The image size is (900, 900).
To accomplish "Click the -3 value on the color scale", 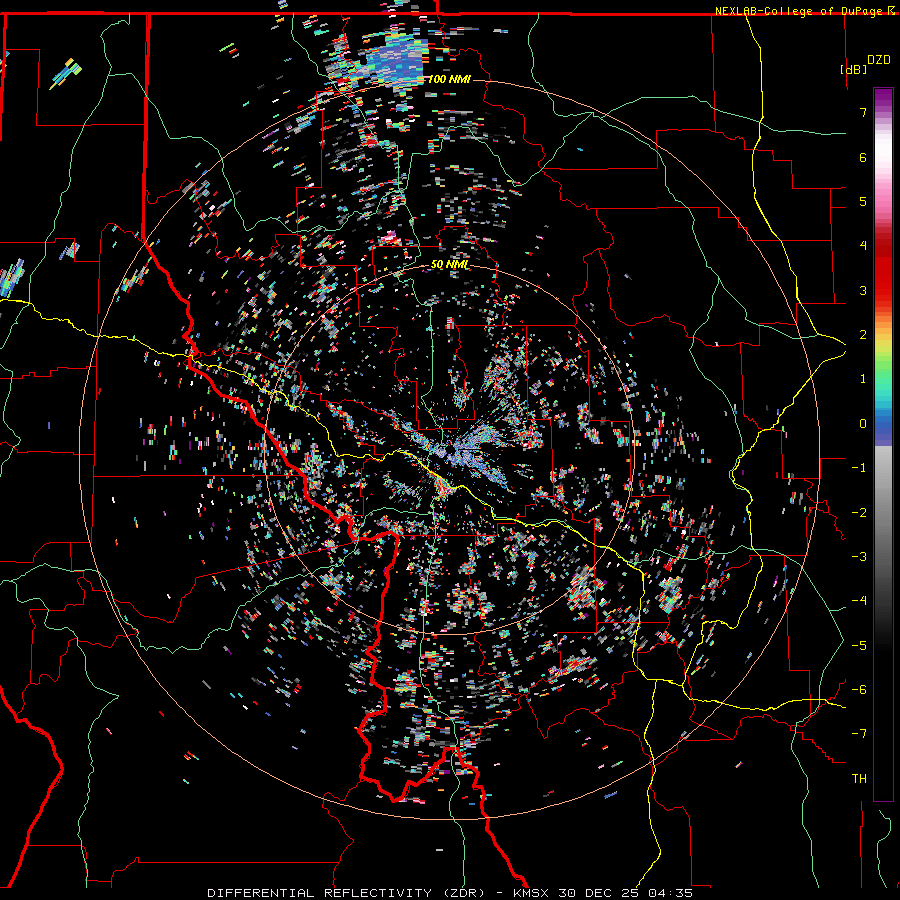I will click(859, 557).
